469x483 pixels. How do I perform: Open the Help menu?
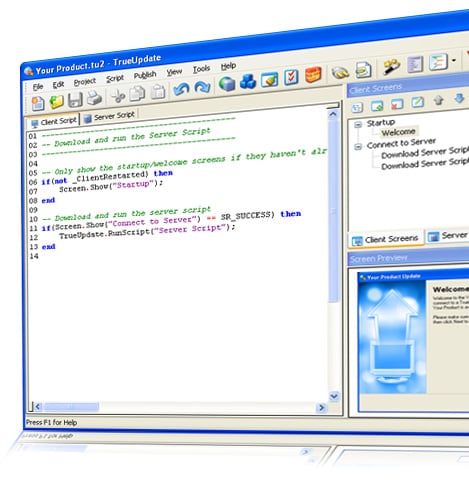pyautogui.click(x=228, y=66)
